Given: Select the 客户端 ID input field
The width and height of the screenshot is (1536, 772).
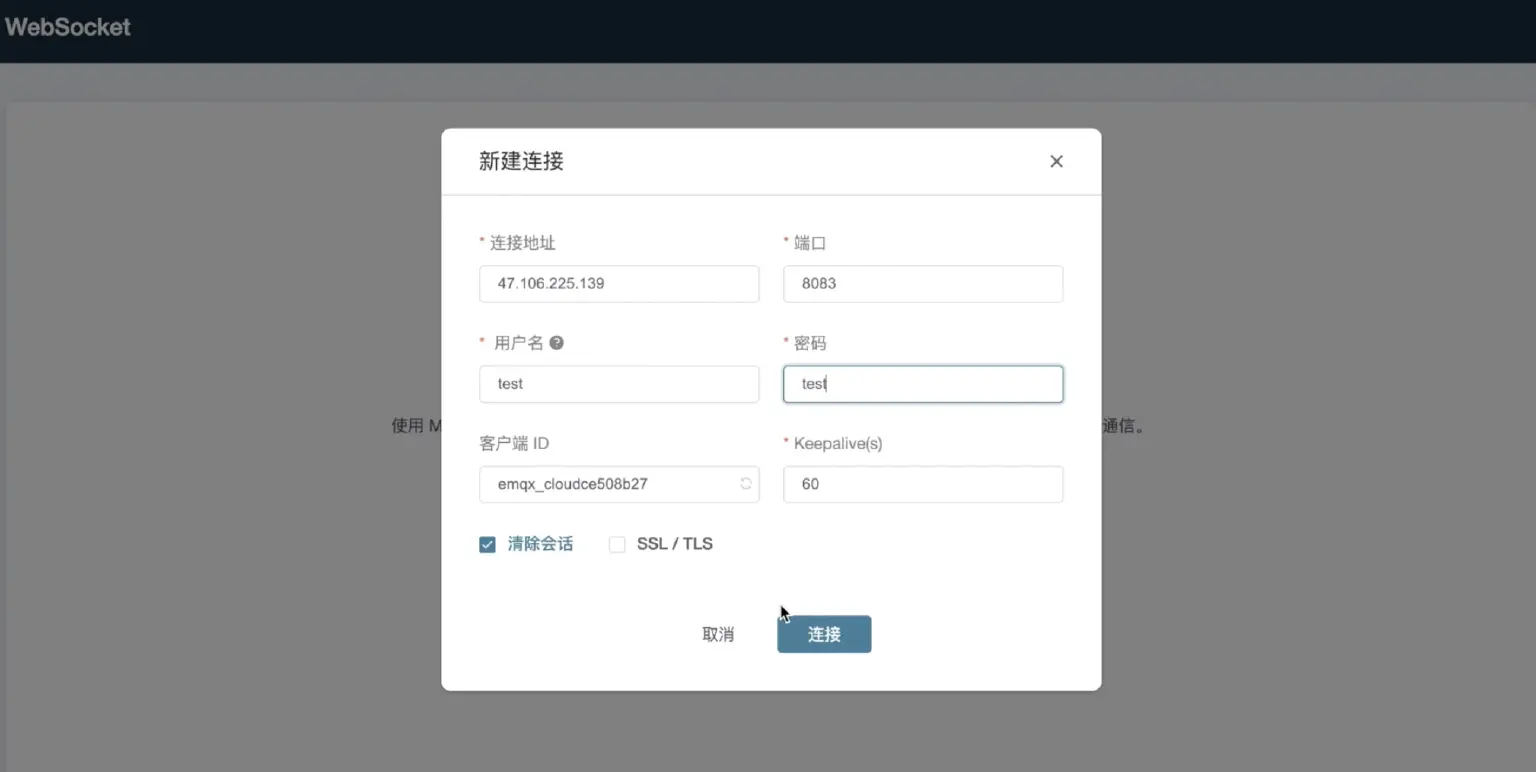Looking at the screenshot, I should click(610, 484).
